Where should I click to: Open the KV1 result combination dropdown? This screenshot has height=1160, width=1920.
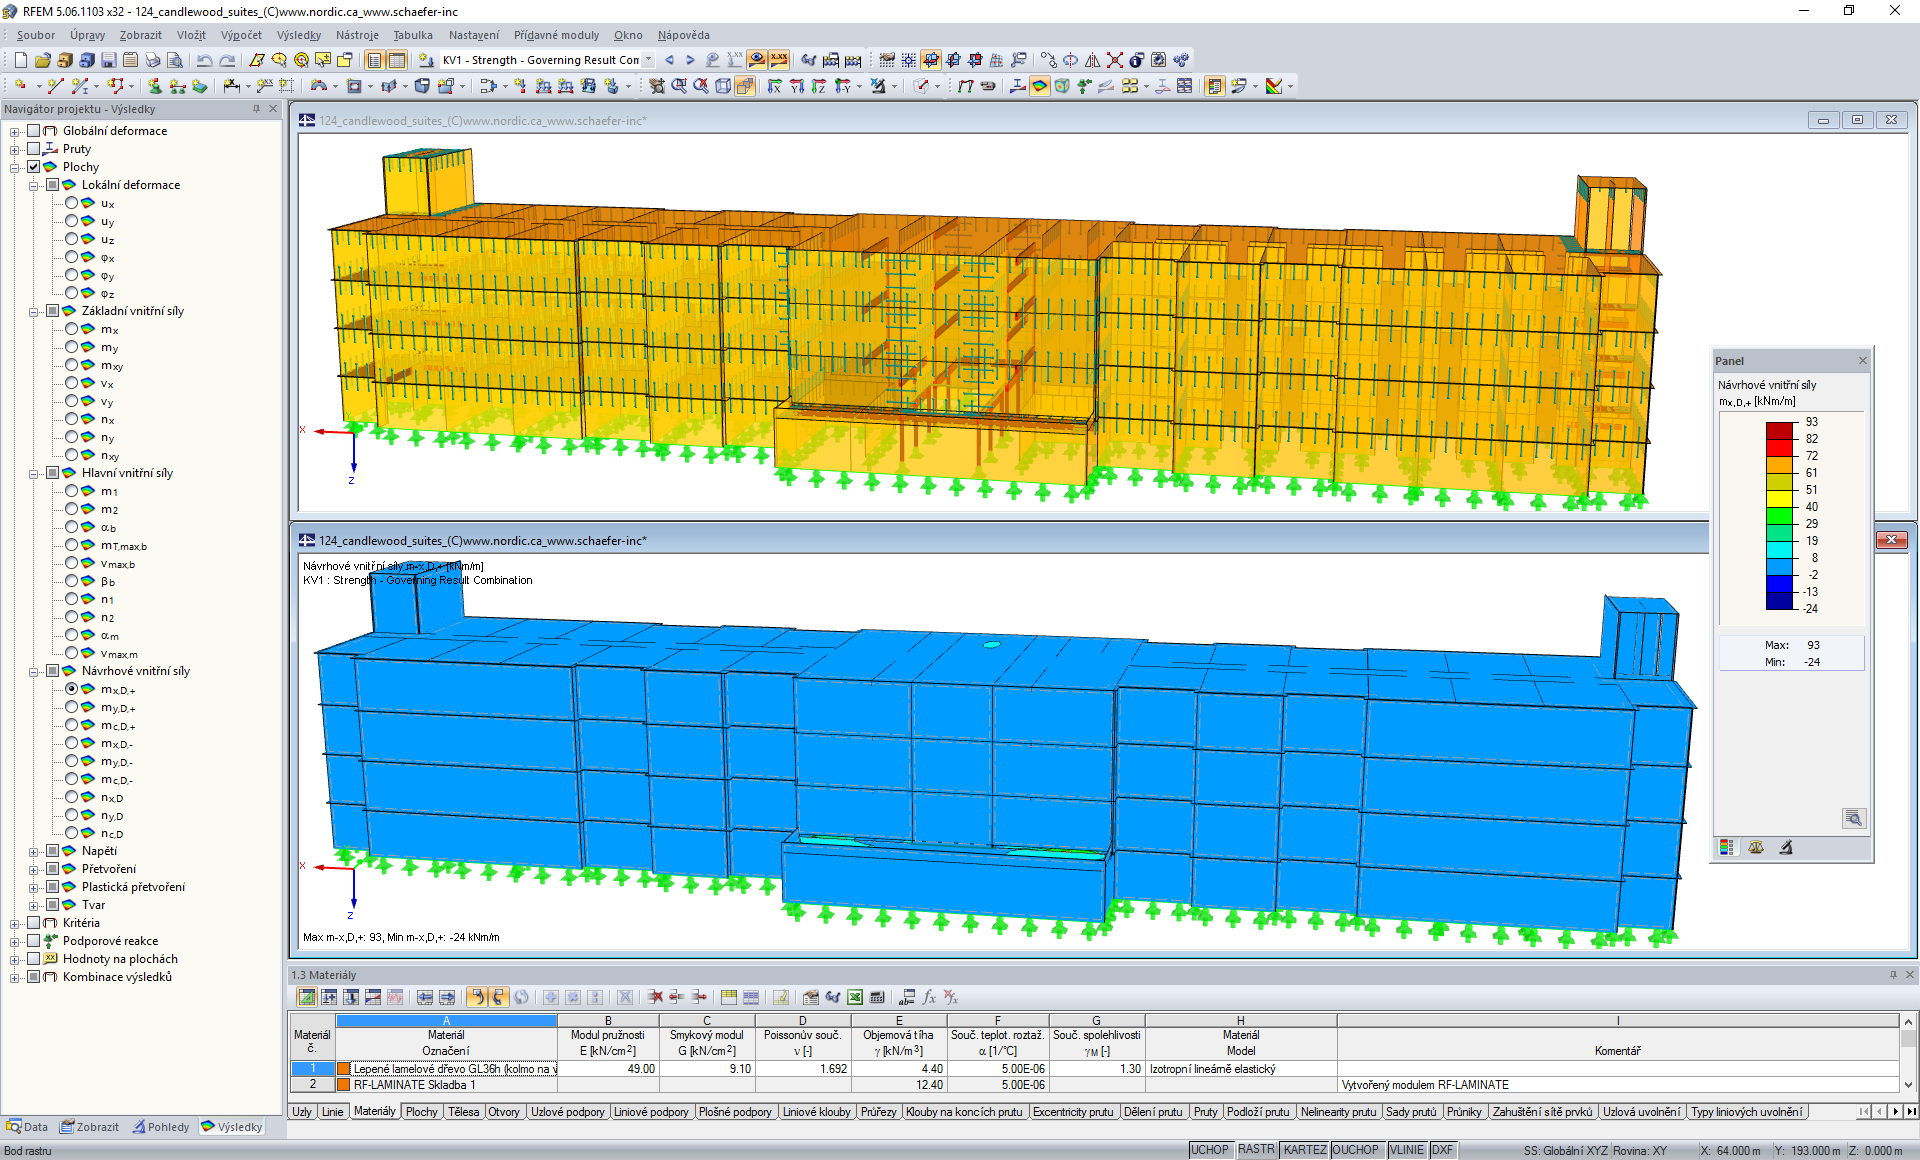[648, 60]
